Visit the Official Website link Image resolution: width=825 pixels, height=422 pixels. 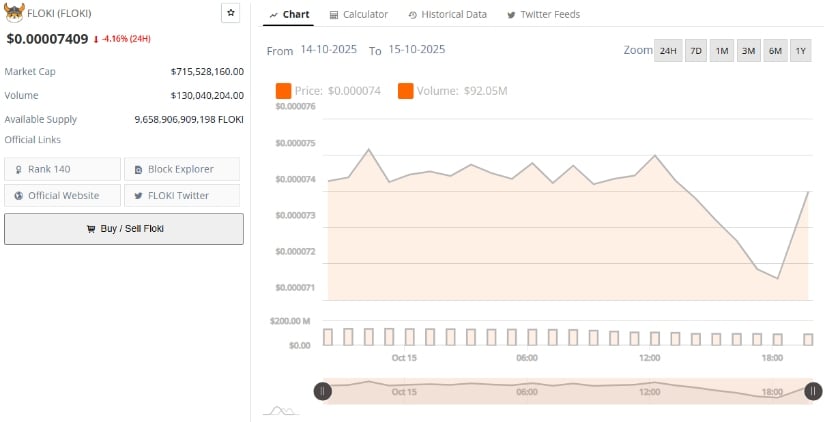[x=62, y=195]
